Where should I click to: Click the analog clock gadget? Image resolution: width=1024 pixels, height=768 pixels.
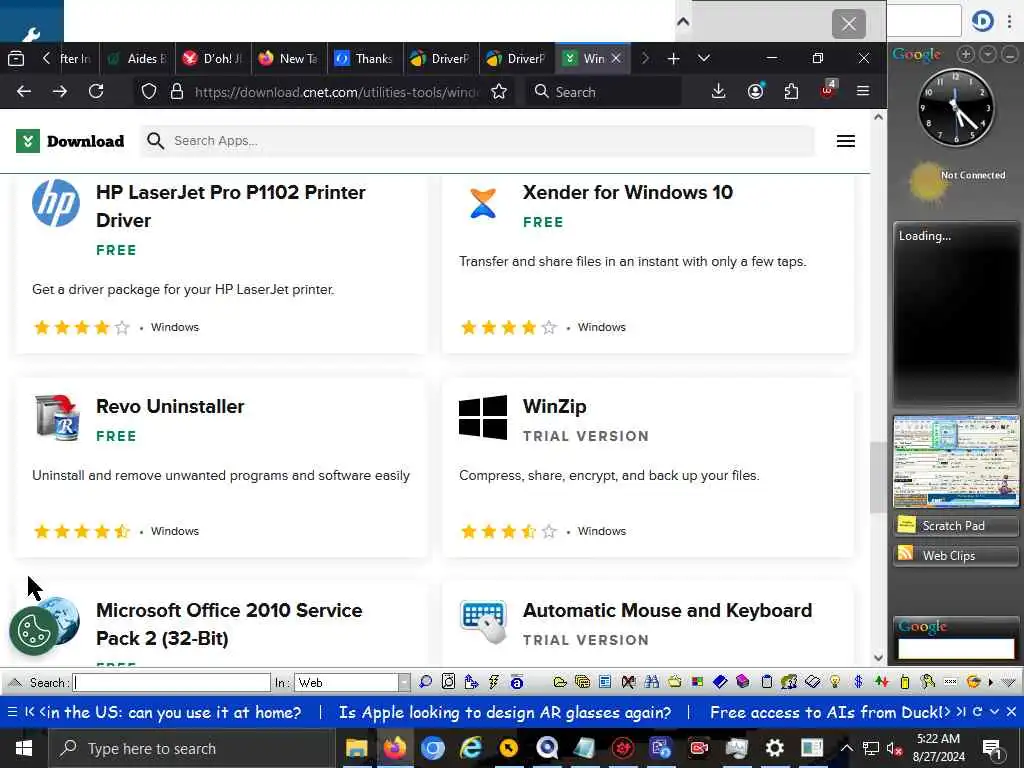pos(956,106)
